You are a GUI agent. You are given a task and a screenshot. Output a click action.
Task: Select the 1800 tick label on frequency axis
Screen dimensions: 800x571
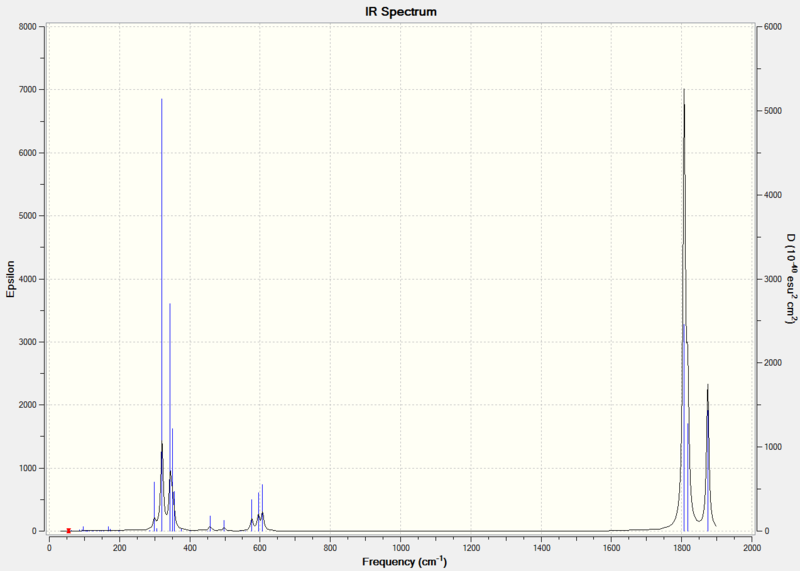[682, 548]
